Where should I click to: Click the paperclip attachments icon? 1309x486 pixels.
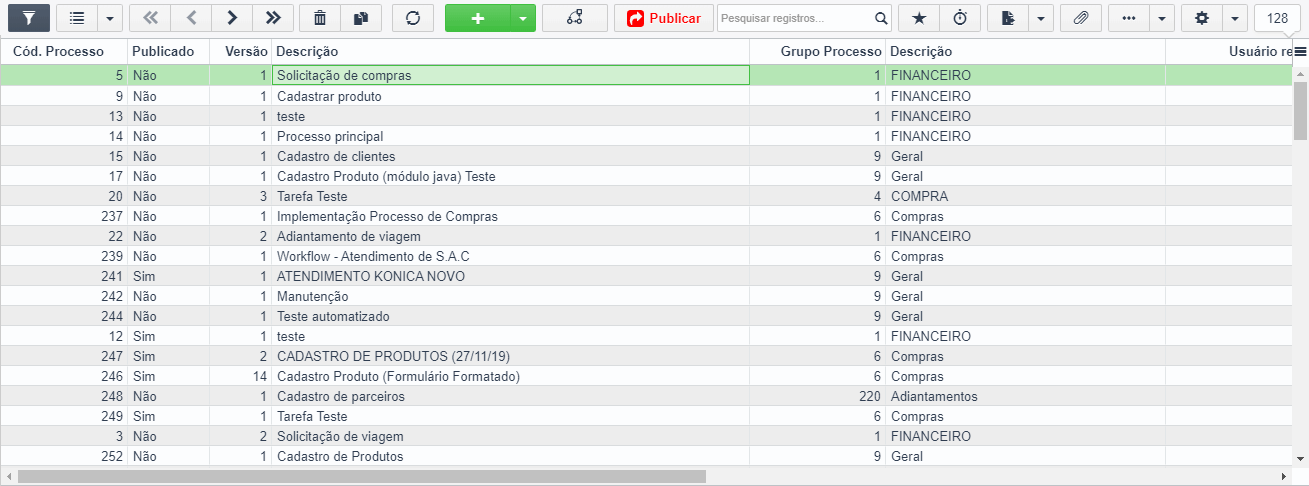[x=1081, y=18]
